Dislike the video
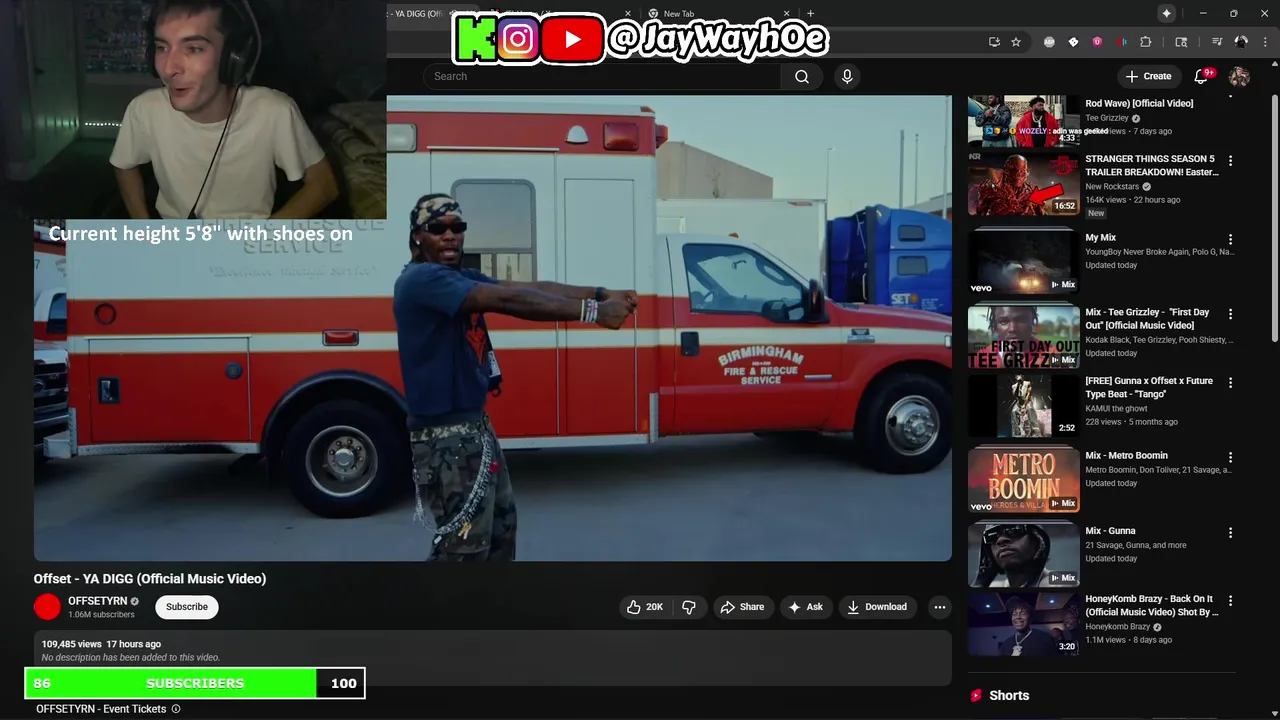This screenshot has width=1280, height=720. click(x=689, y=607)
